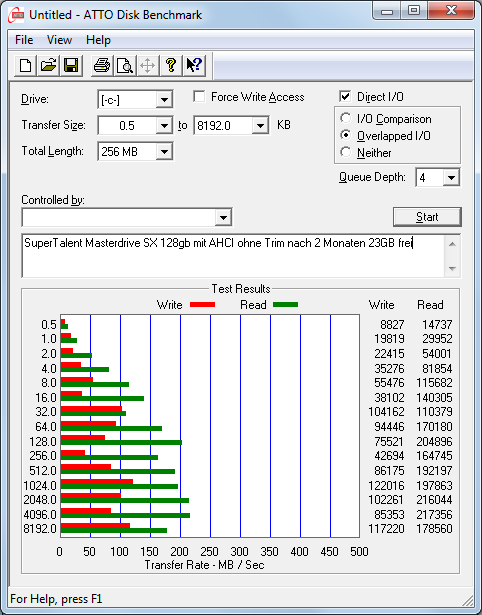Click the grayed move arrows icon
This screenshot has width=482, height=615.
tap(147, 65)
